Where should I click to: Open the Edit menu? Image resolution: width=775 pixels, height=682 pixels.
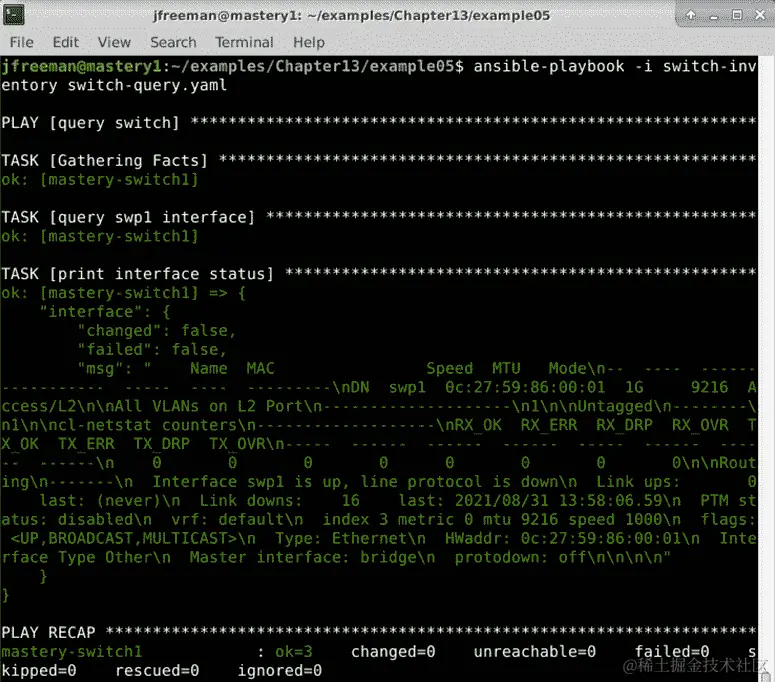(x=65, y=43)
